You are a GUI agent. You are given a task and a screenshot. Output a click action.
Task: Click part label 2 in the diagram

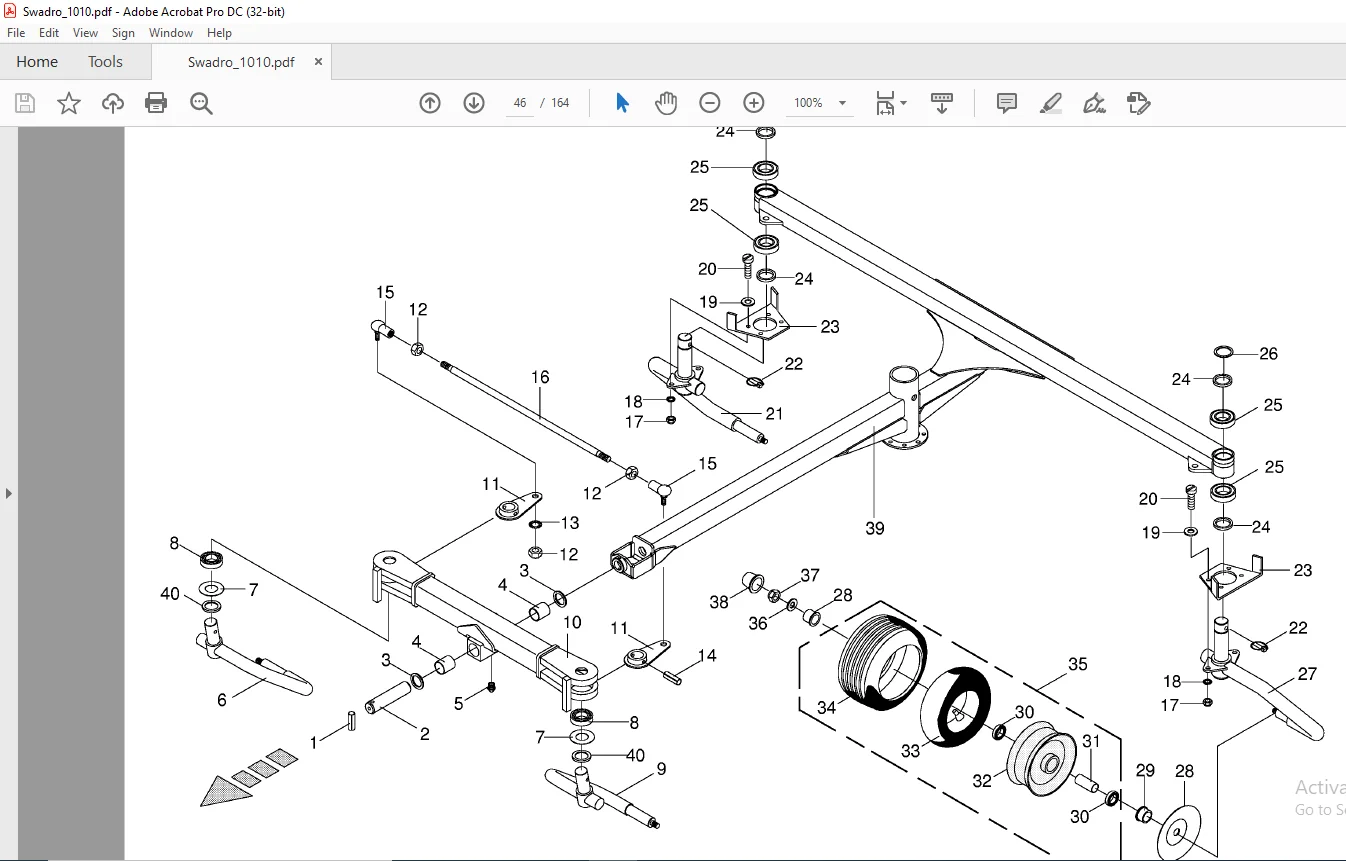(x=425, y=734)
